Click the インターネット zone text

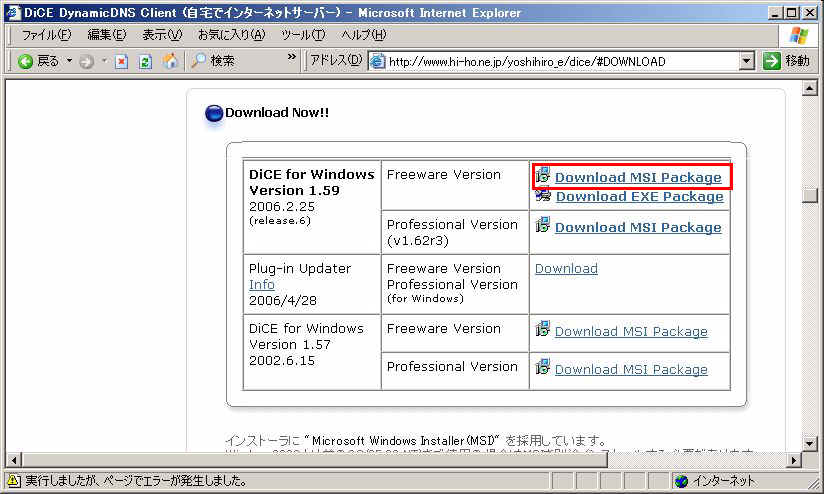(x=723, y=481)
